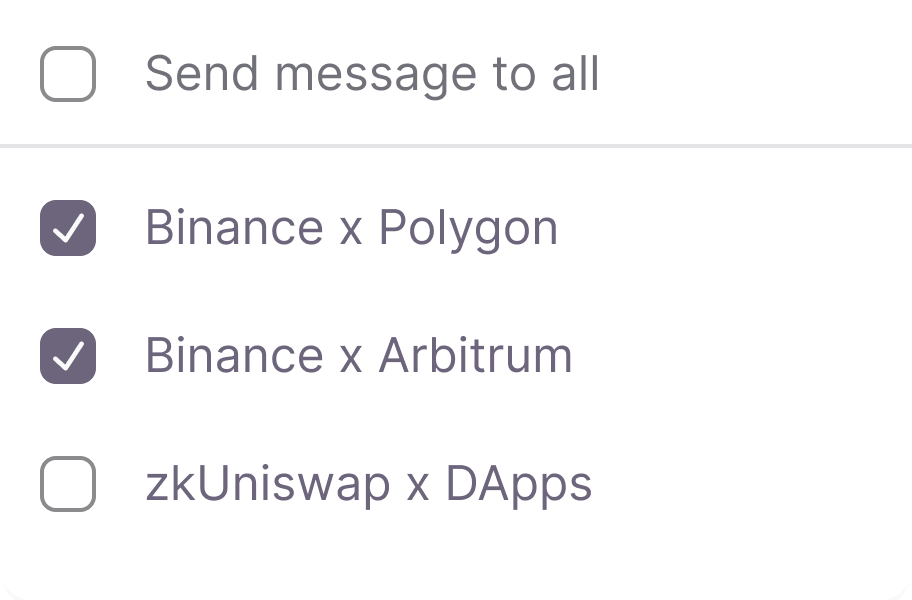
Task: Click the empty checkbox beside Send message to all
Action: coord(67,71)
